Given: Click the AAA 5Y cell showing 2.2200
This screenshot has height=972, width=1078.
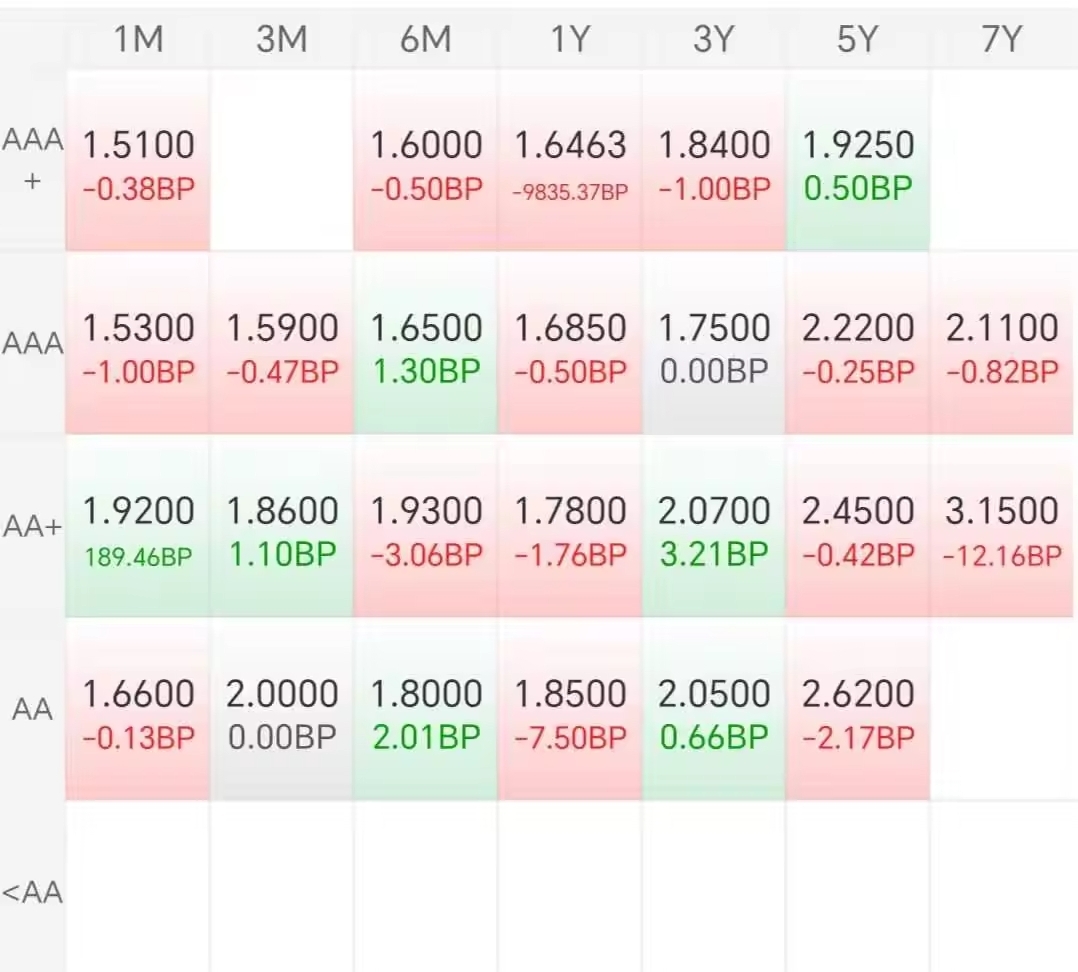Looking at the screenshot, I should (858, 347).
